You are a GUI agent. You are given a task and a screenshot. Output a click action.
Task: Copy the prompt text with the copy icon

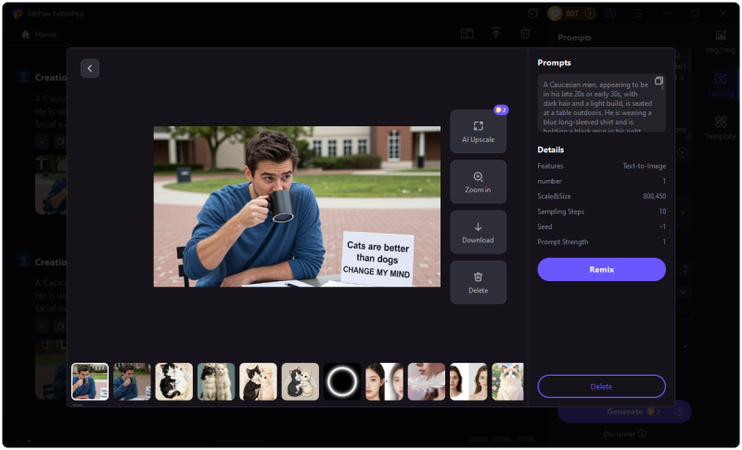point(659,81)
